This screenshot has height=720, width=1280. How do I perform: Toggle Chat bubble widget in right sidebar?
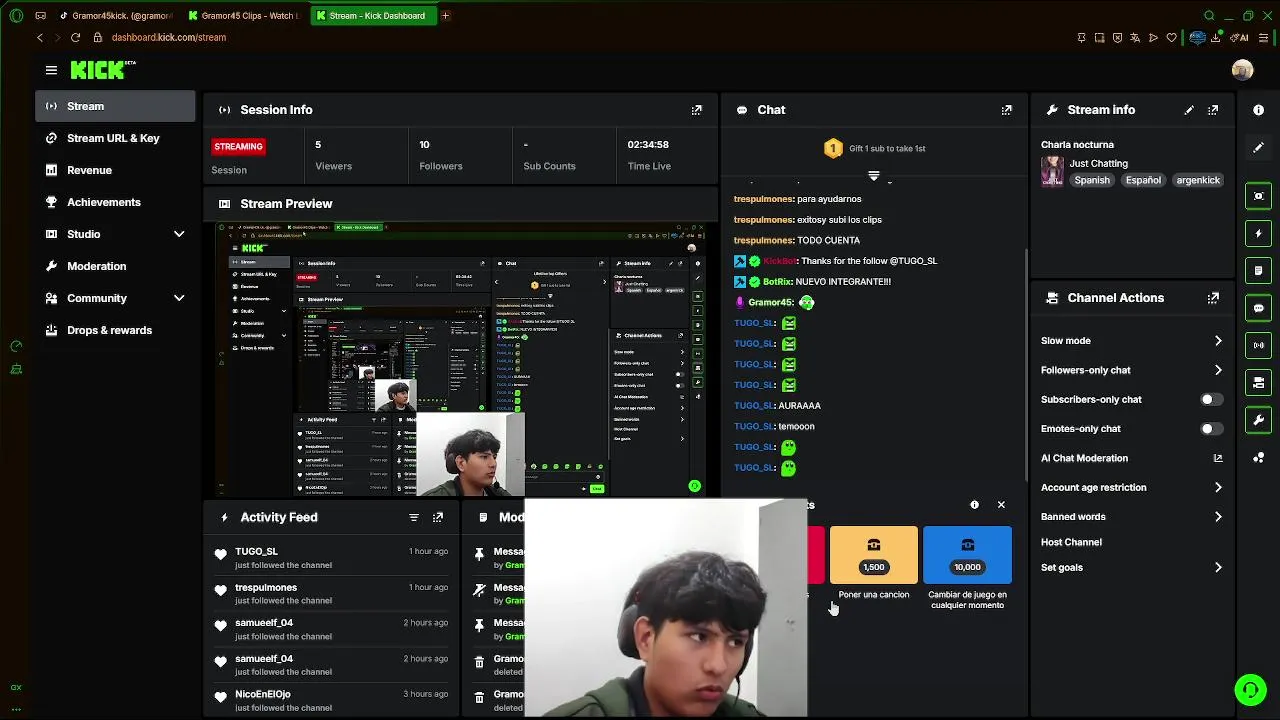tap(1259, 308)
